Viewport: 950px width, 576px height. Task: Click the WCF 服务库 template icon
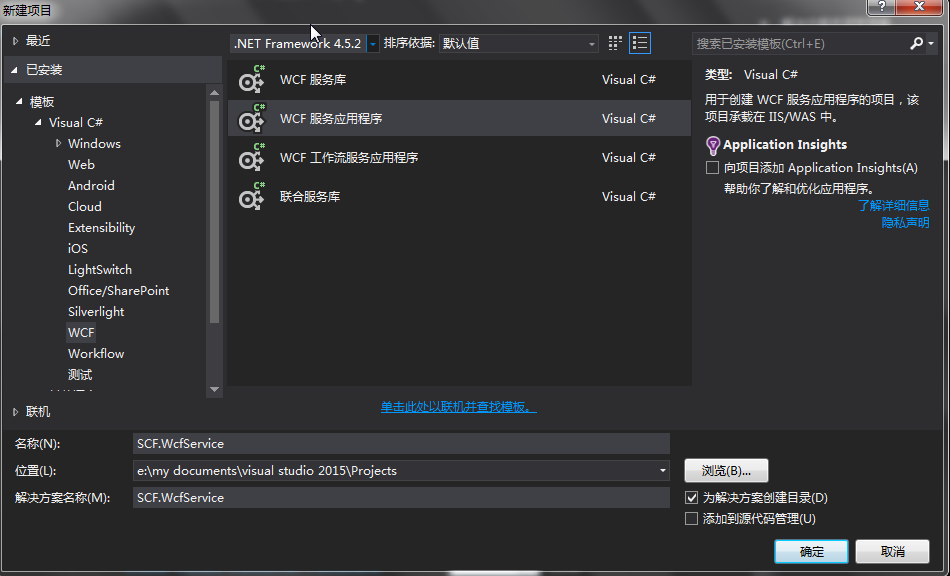[251, 79]
